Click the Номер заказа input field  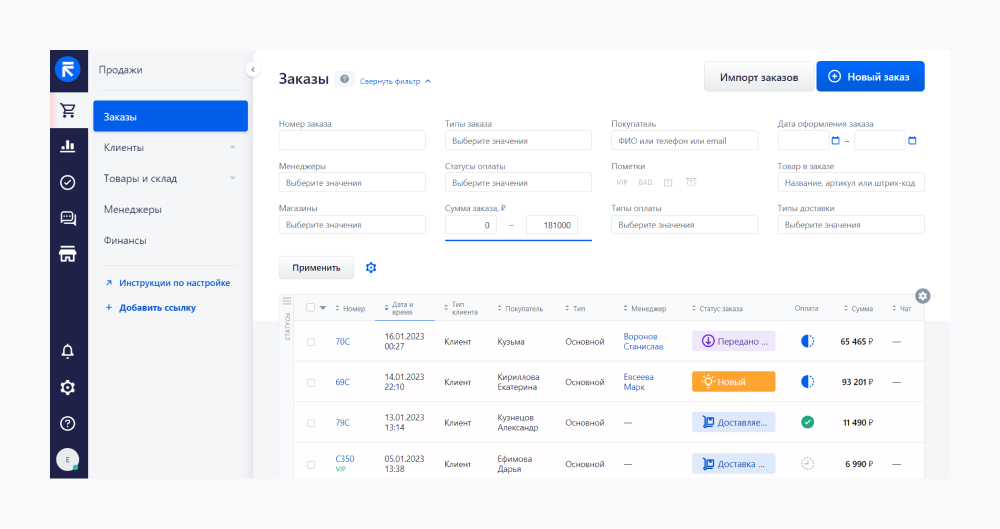pyautogui.click(x=352, y=141)
